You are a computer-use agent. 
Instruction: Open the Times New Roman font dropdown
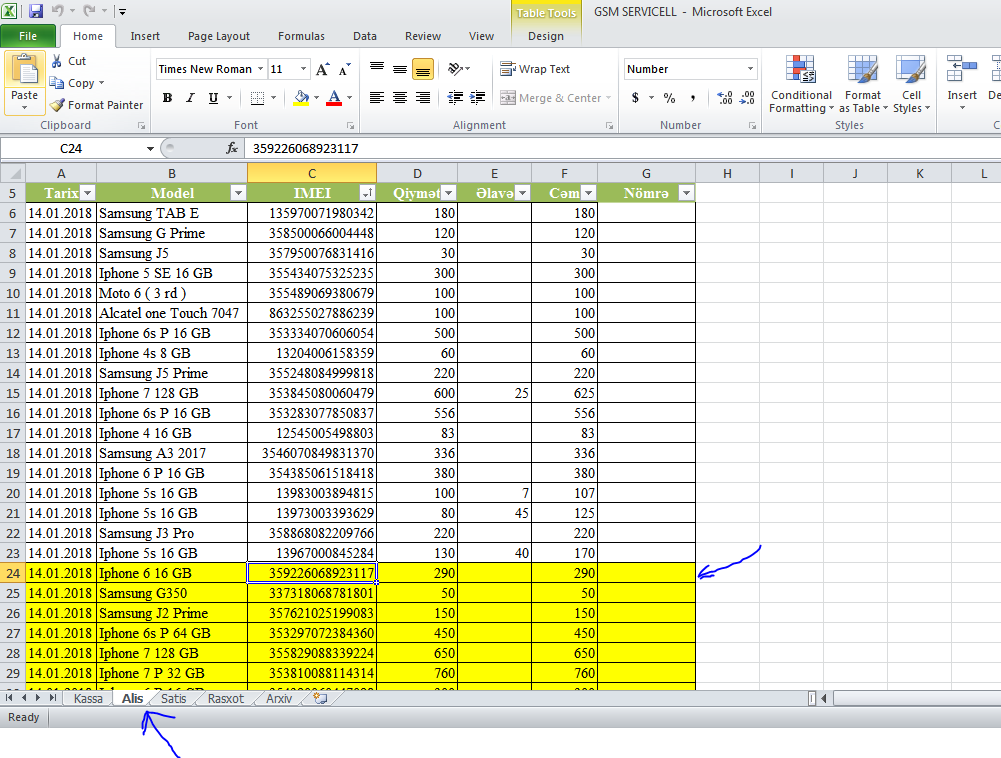click(260, 69)
